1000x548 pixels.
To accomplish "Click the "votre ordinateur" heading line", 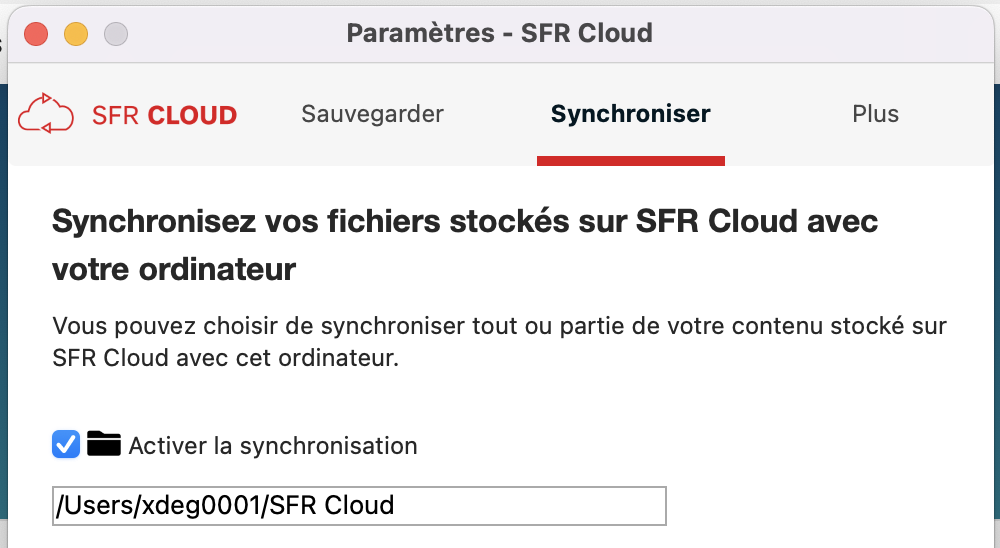I will pyautogui.click(x=173, y=269).
